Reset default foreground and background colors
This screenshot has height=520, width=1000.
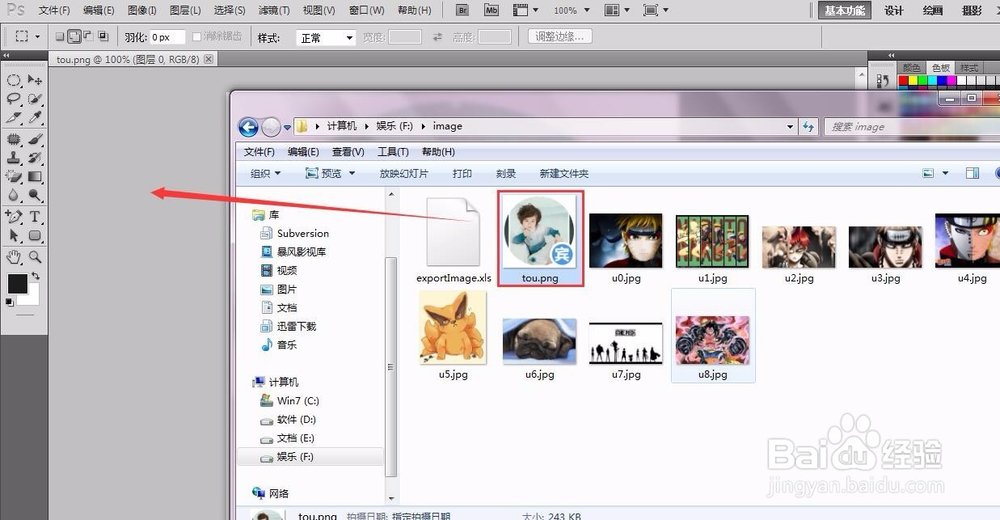click(x=10, y=302)
